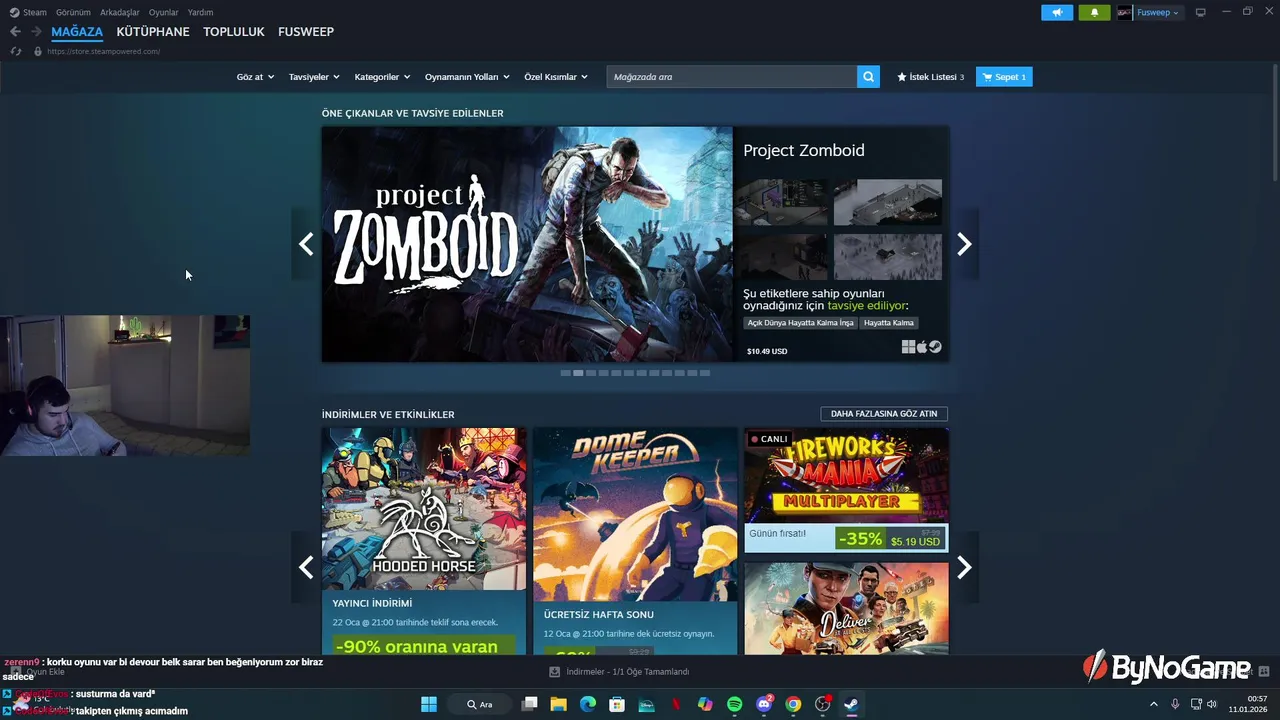Open Discord from taskbar
The image size is (1280, 720).
(765, 704)
